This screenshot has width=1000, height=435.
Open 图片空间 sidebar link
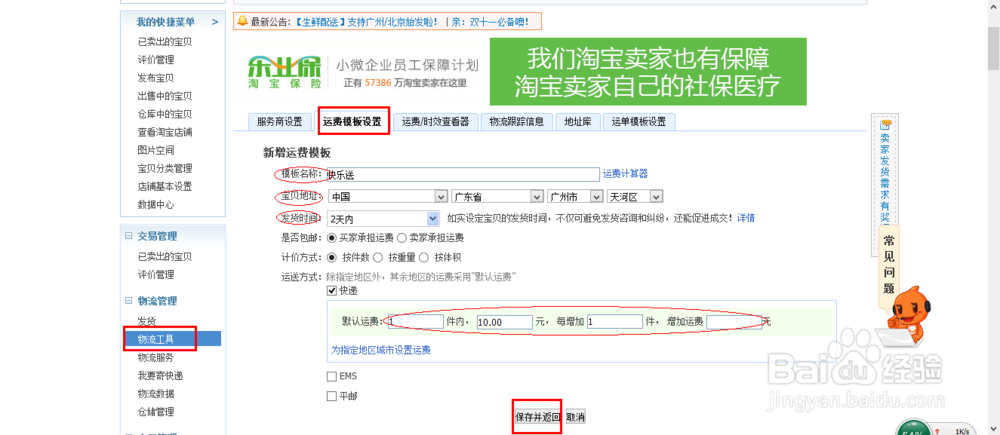[x=156, y=151]
